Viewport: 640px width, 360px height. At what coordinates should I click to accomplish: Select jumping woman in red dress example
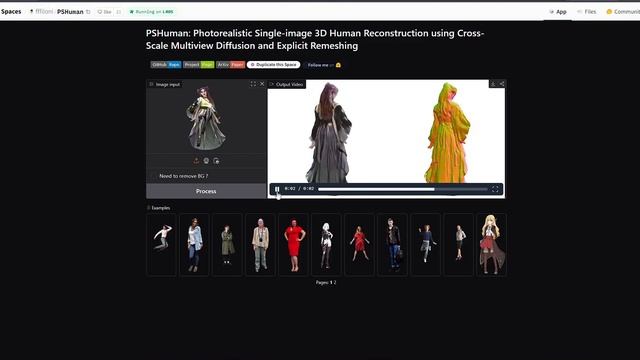tap(359, 244)
